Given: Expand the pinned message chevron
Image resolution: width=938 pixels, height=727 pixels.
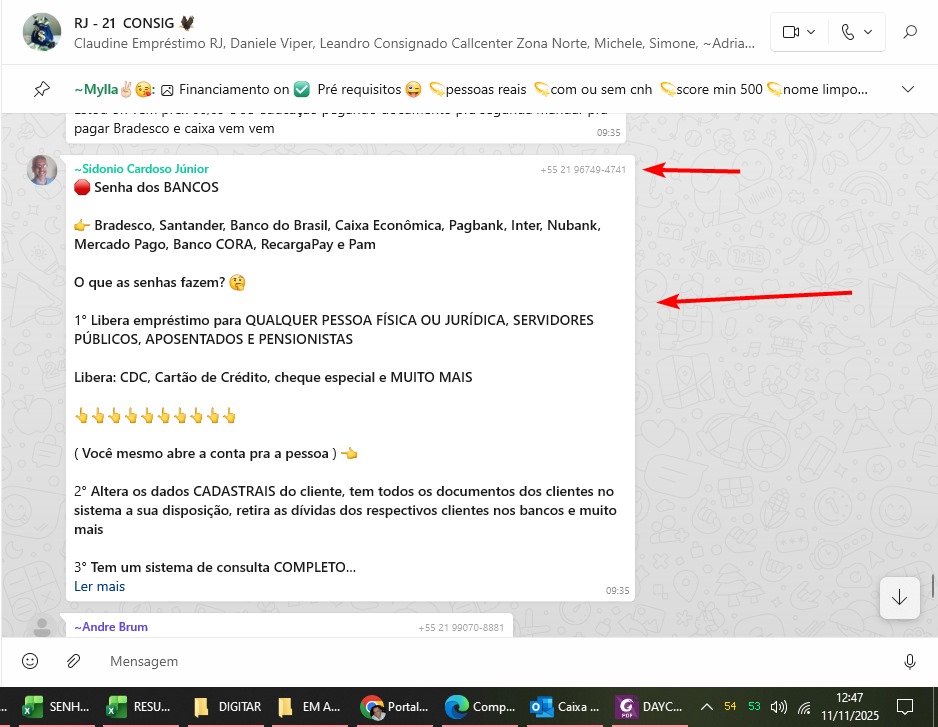Looking at the screenshot, I should (908, 89).
